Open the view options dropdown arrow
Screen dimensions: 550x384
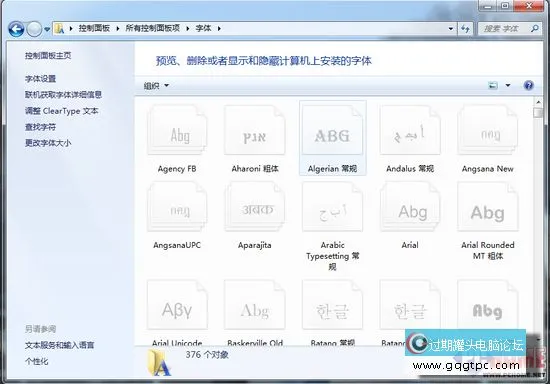coord(508,85)
